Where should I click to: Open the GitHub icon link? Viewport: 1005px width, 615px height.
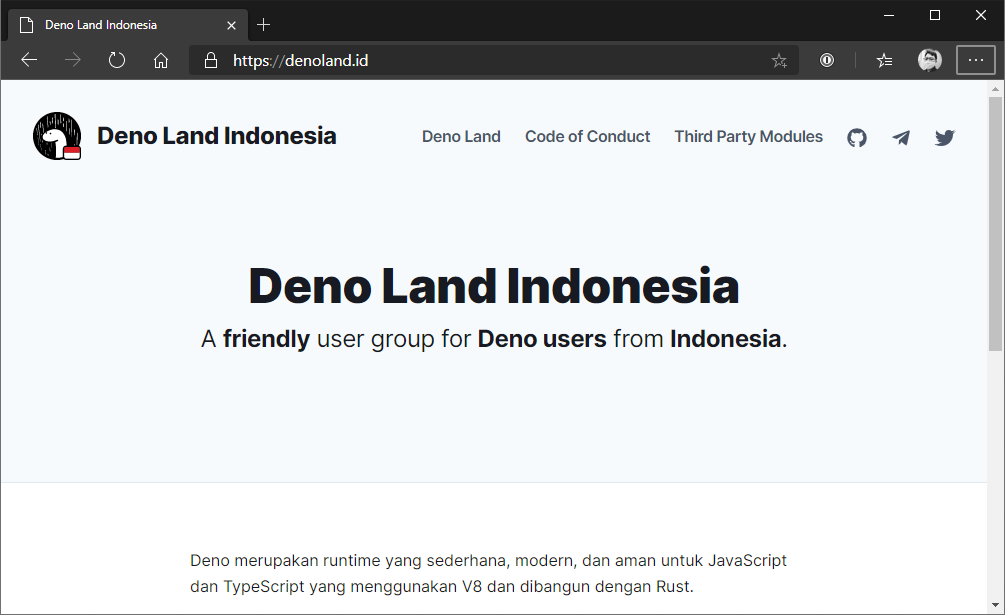[x=857, y=137]
